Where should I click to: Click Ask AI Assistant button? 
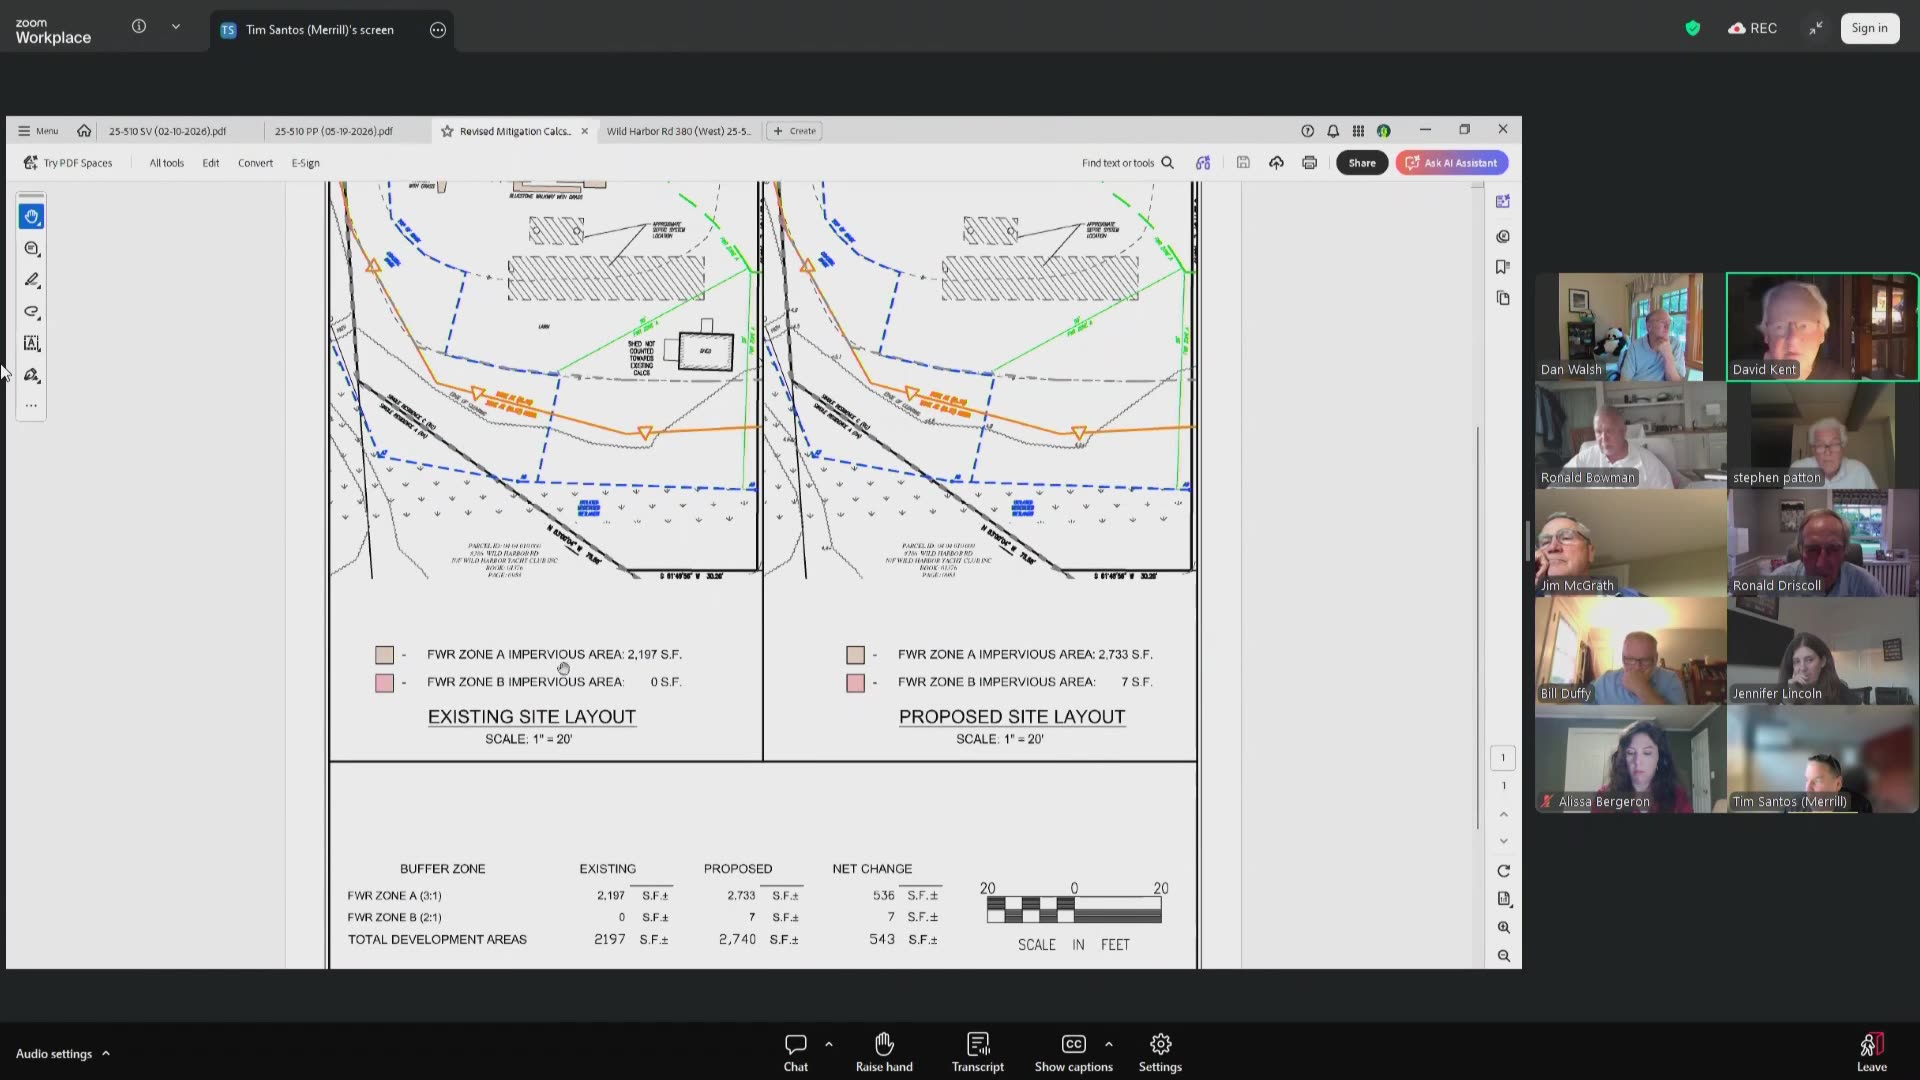click(x=1452, y=163)
